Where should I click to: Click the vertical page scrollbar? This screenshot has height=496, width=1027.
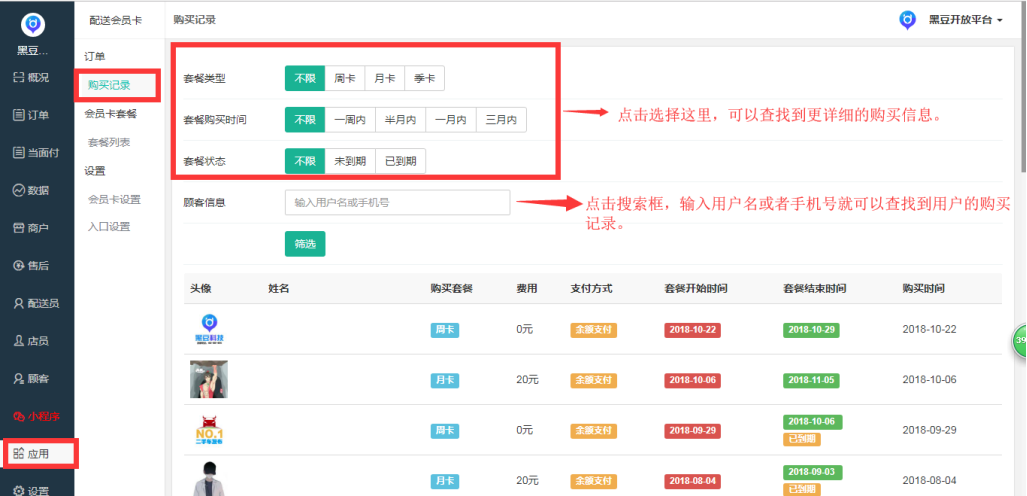pos(1023,85)
